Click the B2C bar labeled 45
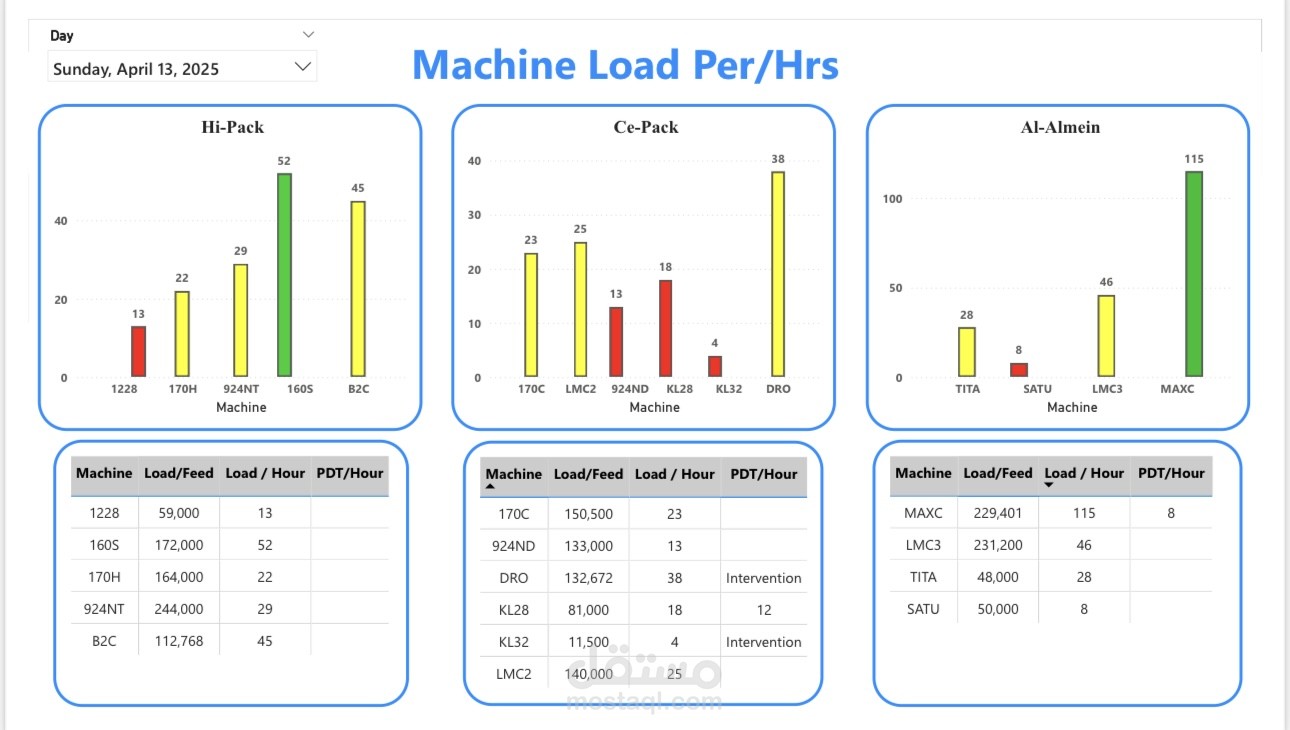Image resolution: width=1290 pixels, height=730 pixels. [358, 289]
